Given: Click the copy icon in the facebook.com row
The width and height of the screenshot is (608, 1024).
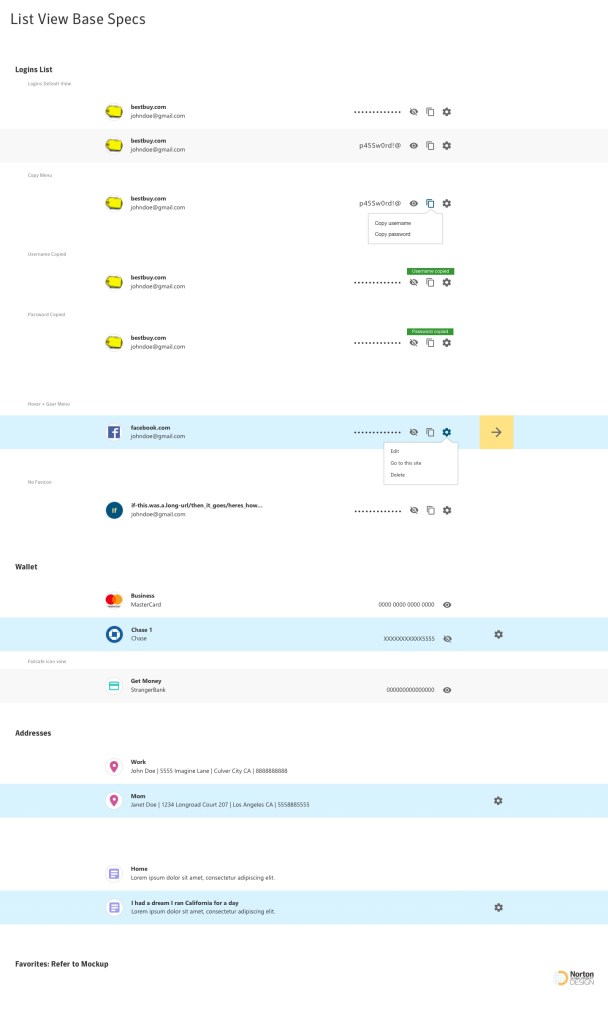Looking at the screenshot, I should pyautogui.click(x=430, y=432).
